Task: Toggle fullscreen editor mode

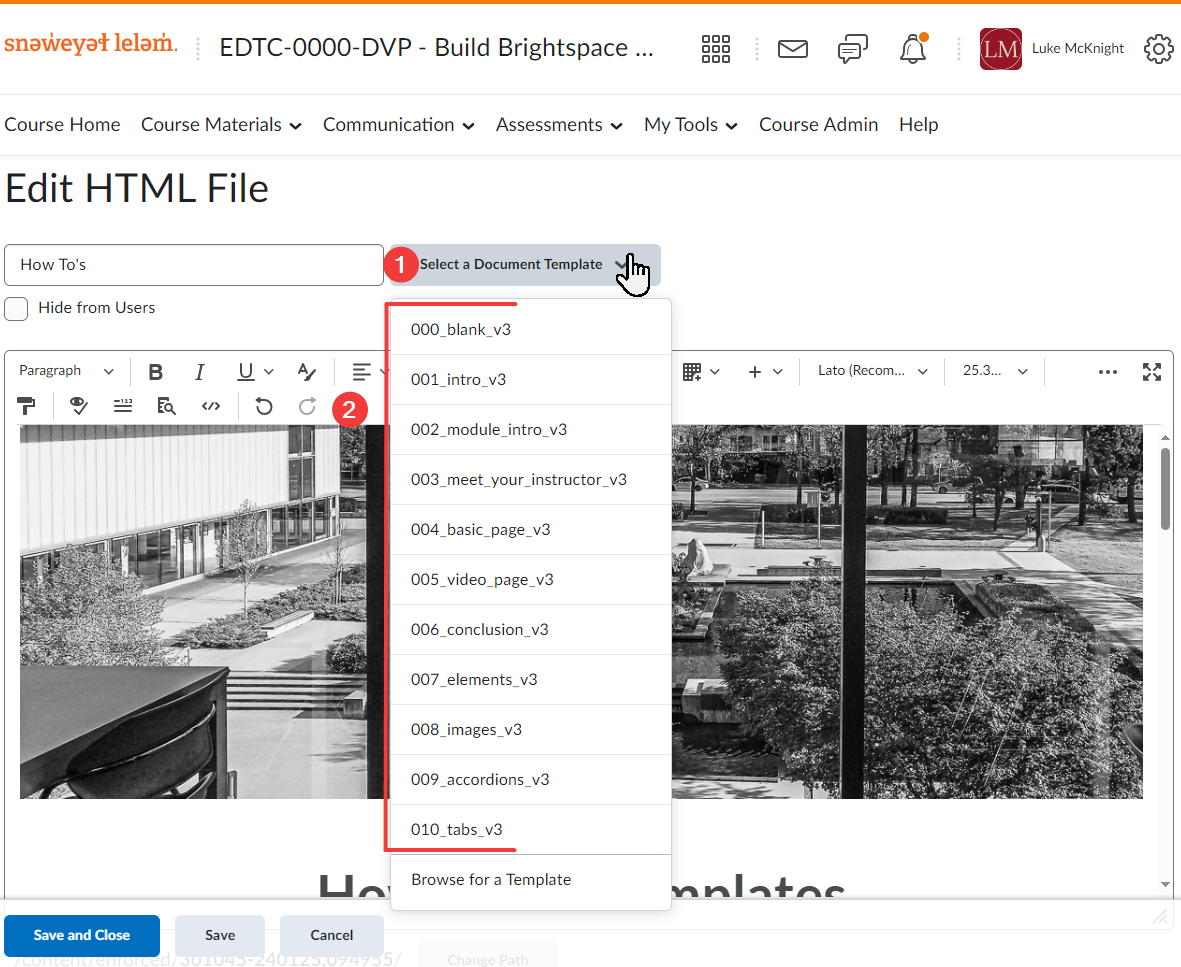Action: (x=1152, y=371)
